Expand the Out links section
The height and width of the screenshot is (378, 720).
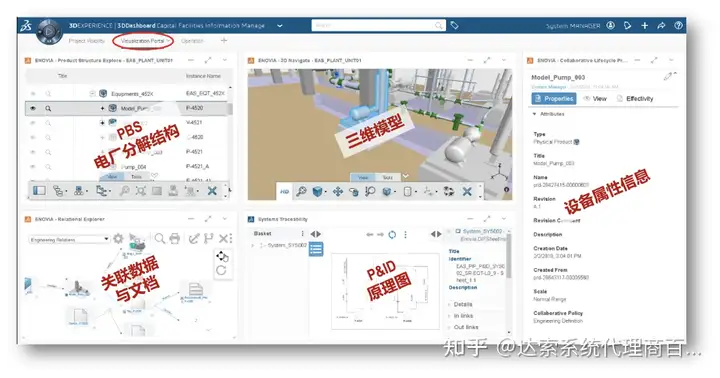449,327
